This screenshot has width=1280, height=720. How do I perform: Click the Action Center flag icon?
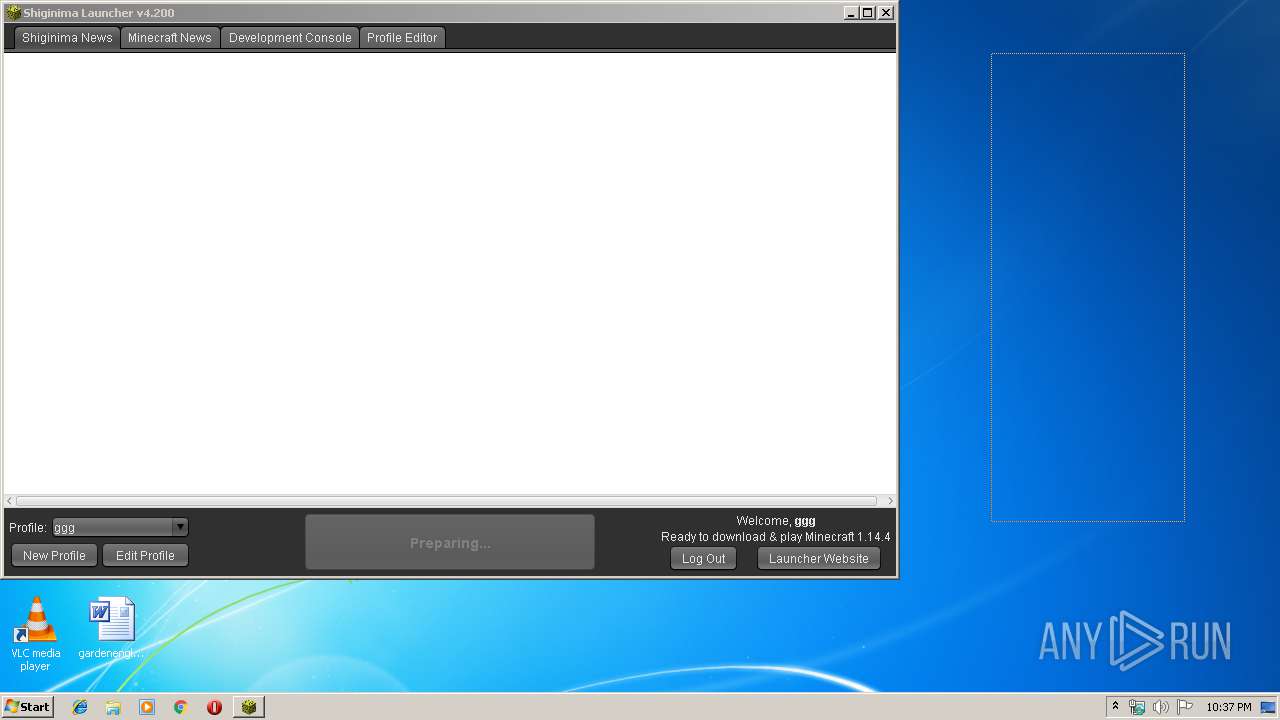tap(1185, 707)
